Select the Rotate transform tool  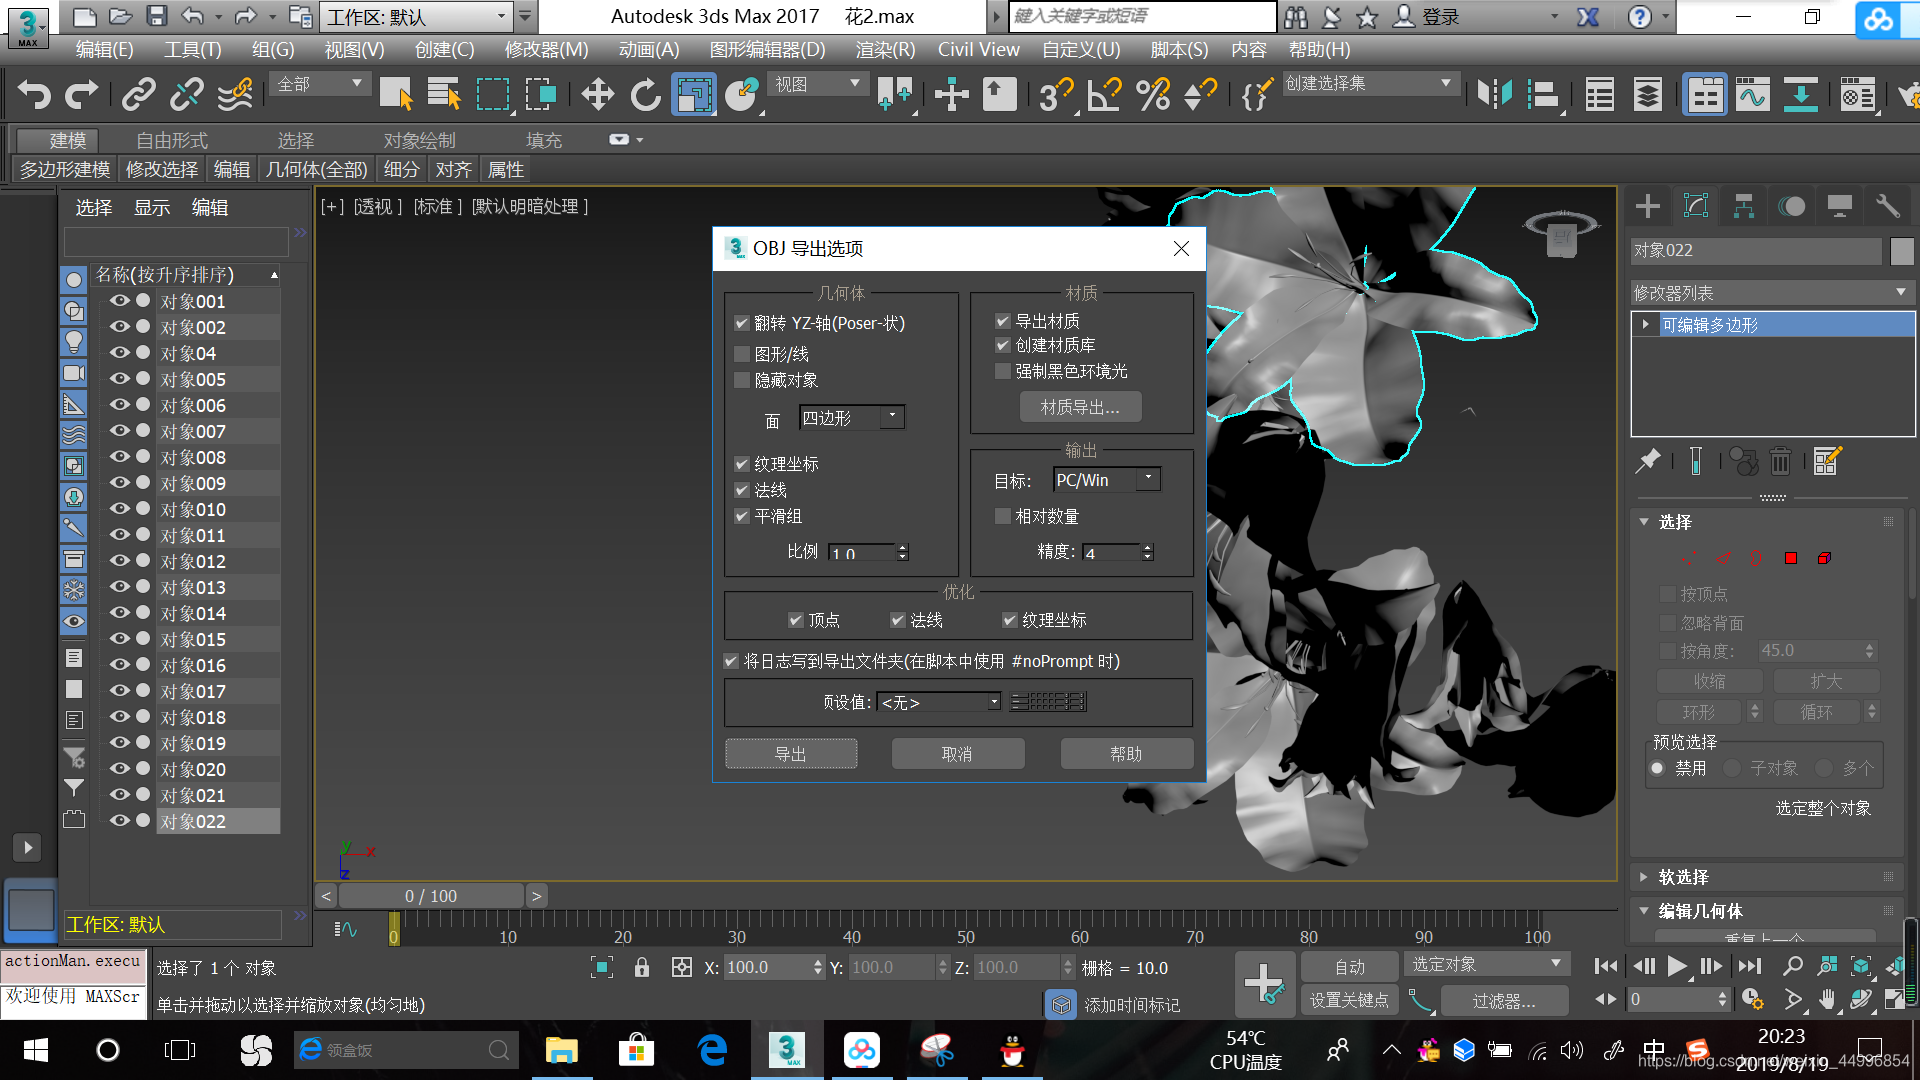(645, 95)
